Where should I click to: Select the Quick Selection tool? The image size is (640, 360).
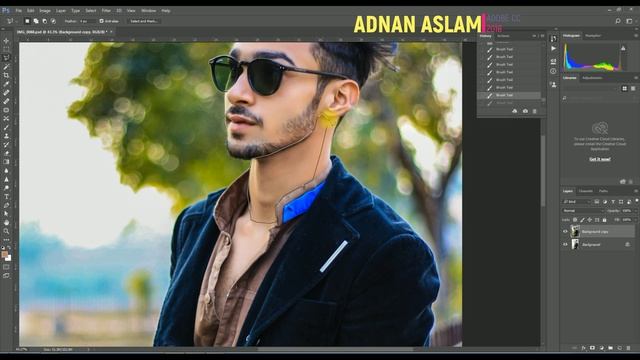[x=6, y=67]
